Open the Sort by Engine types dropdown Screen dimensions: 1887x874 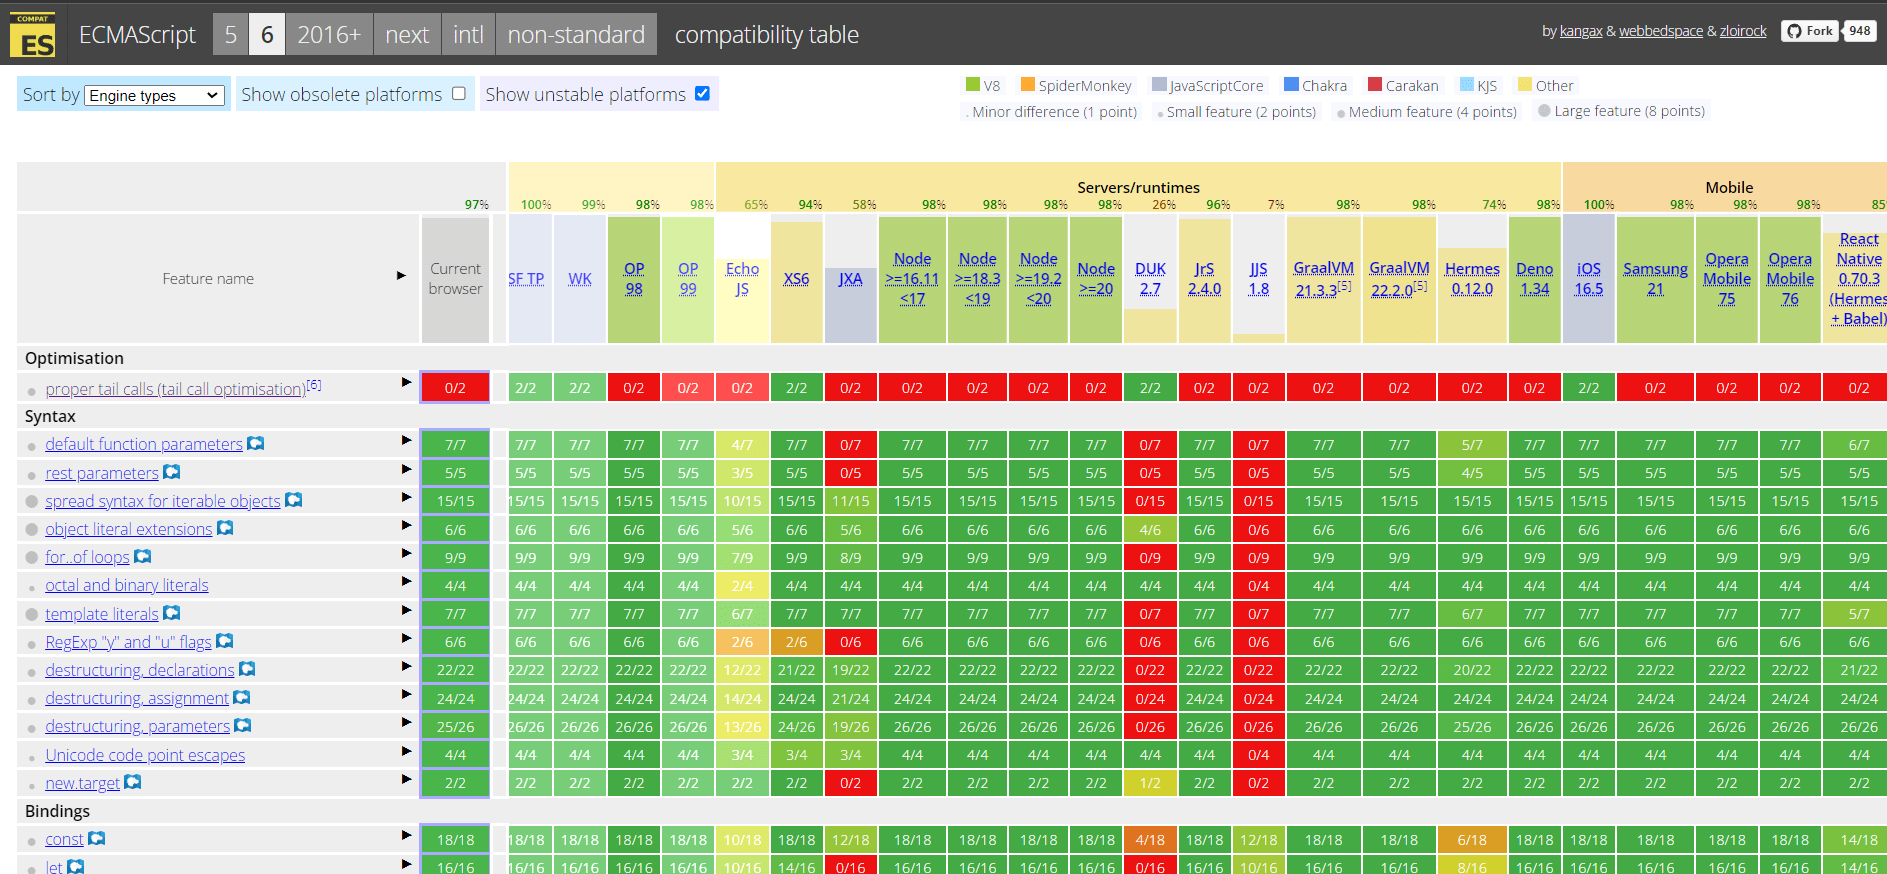click(x=154, y=95)
